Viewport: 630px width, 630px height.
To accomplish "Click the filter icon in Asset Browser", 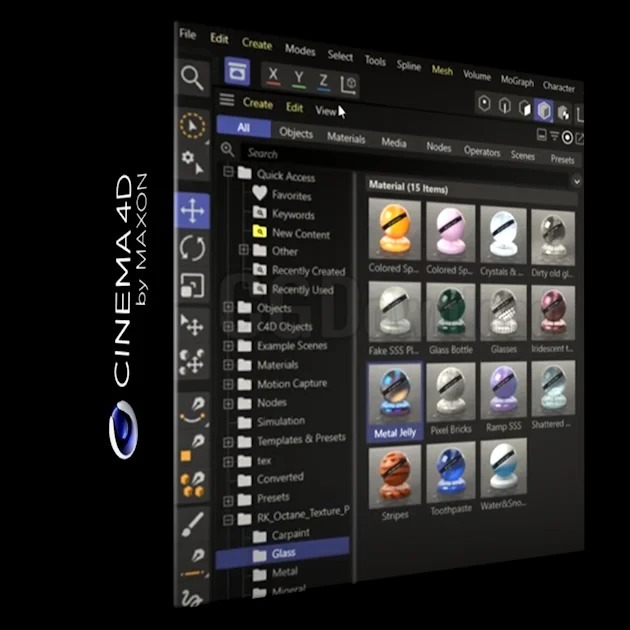I will point(554,136).
